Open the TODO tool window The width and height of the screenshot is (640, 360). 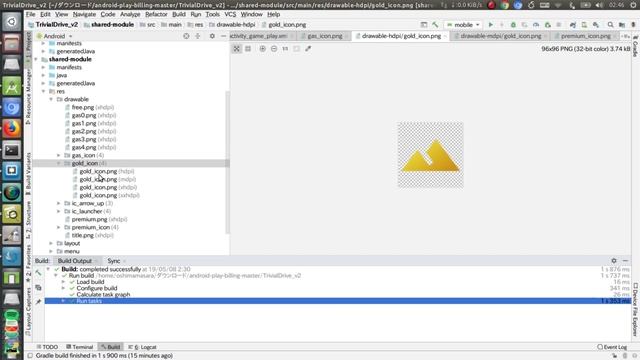(47, 347)
